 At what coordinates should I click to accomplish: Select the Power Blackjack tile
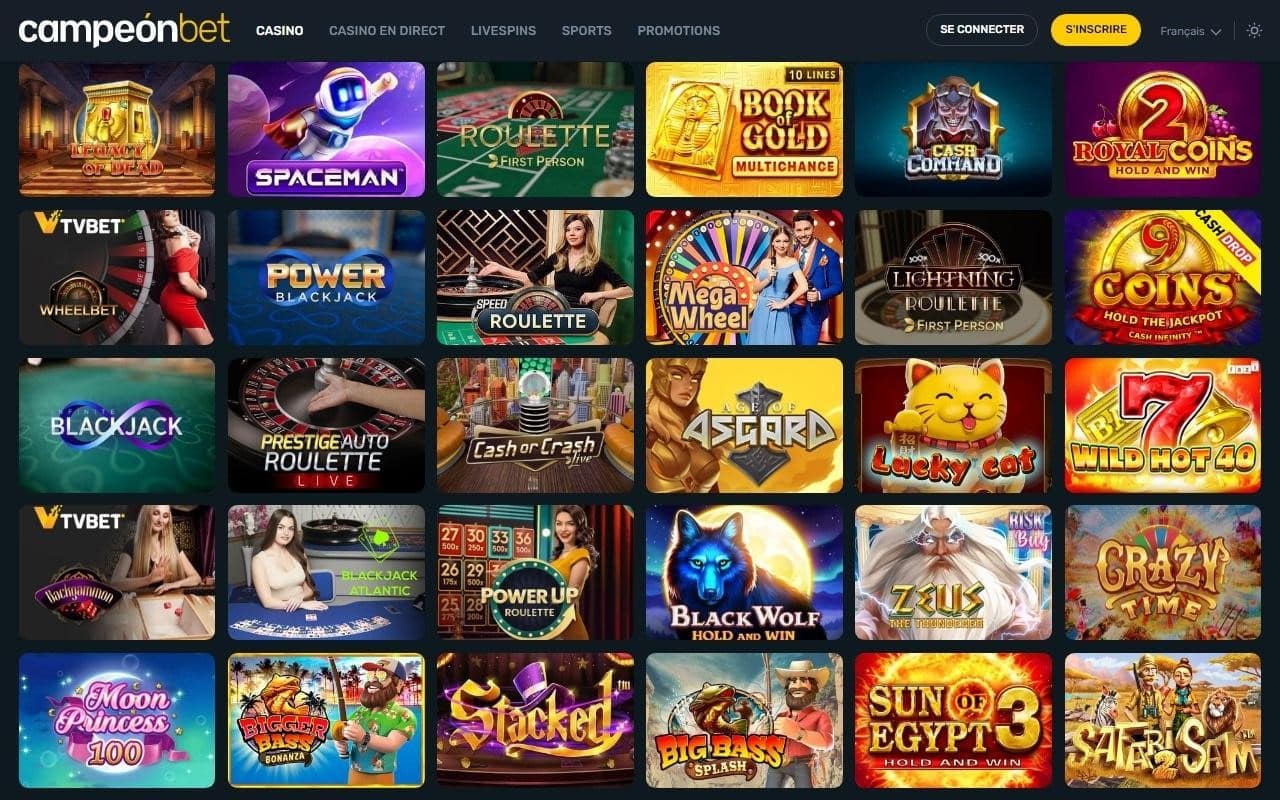(326, 277)
